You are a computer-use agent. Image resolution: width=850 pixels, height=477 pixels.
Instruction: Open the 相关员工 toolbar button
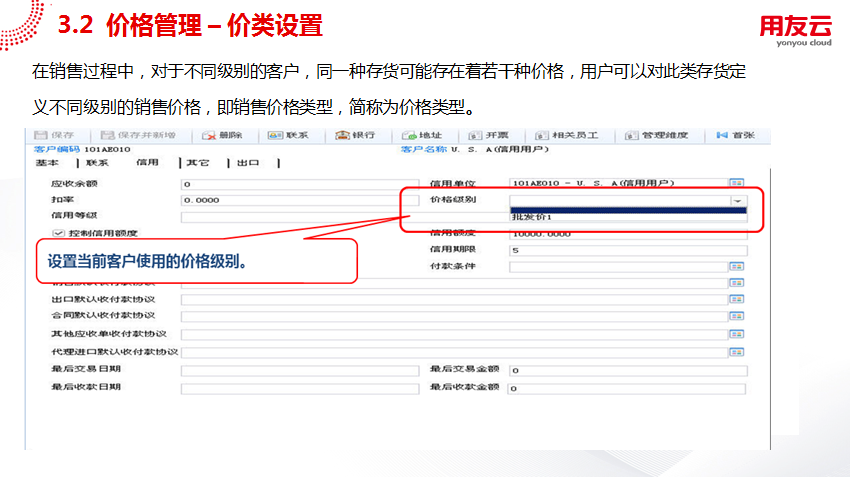(566, 135)
